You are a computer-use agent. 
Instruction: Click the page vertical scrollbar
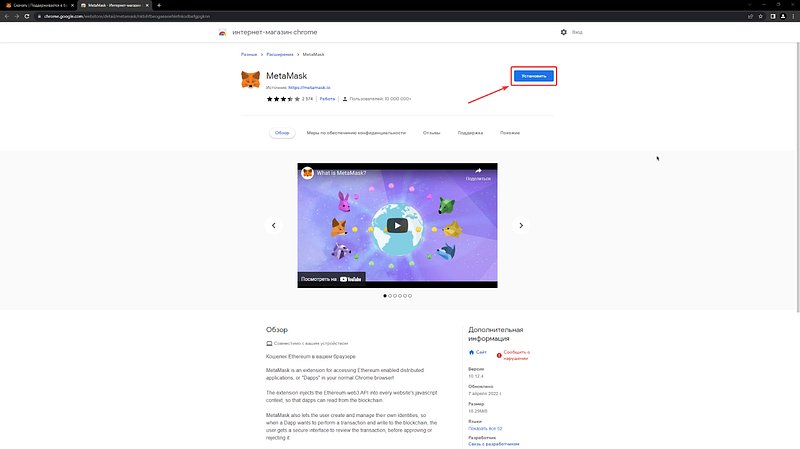coord(798,176)
